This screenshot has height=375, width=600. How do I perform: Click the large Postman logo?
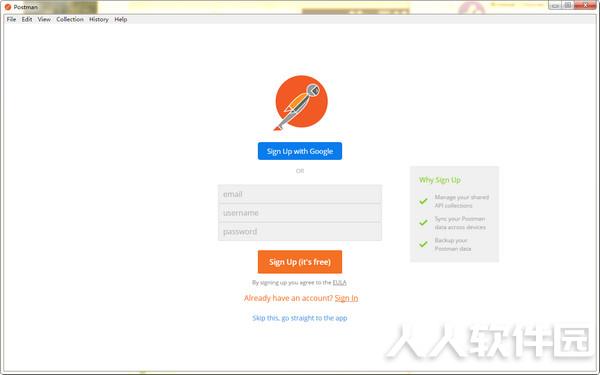pyautogui.click(x=300, y=103)
